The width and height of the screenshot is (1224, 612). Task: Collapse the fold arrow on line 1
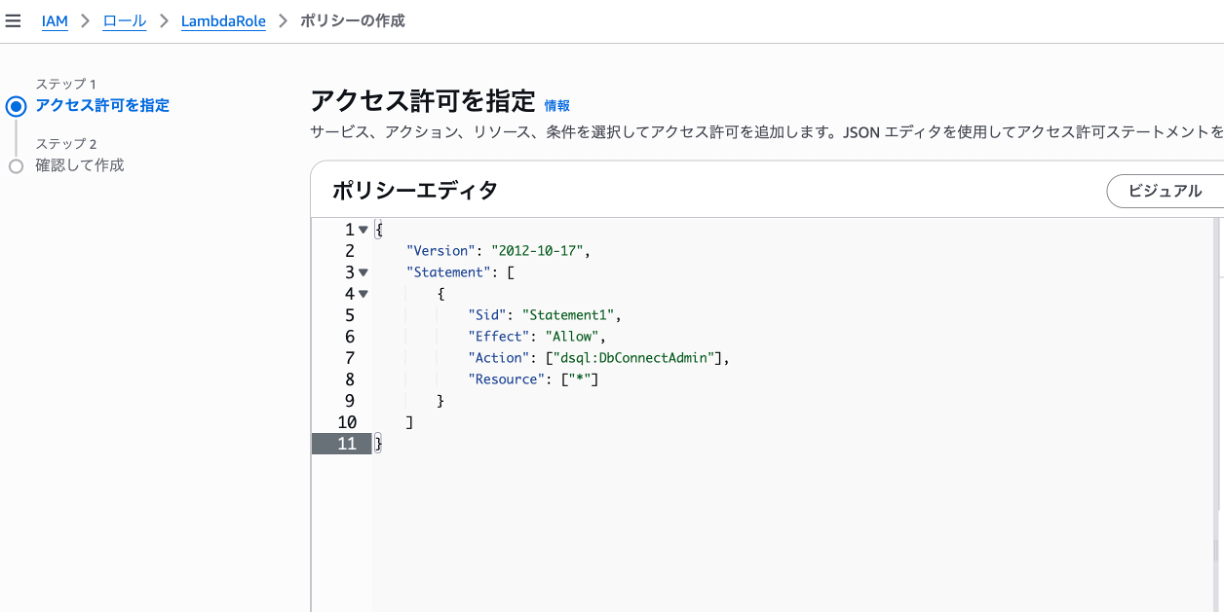(x=363, y=230)
